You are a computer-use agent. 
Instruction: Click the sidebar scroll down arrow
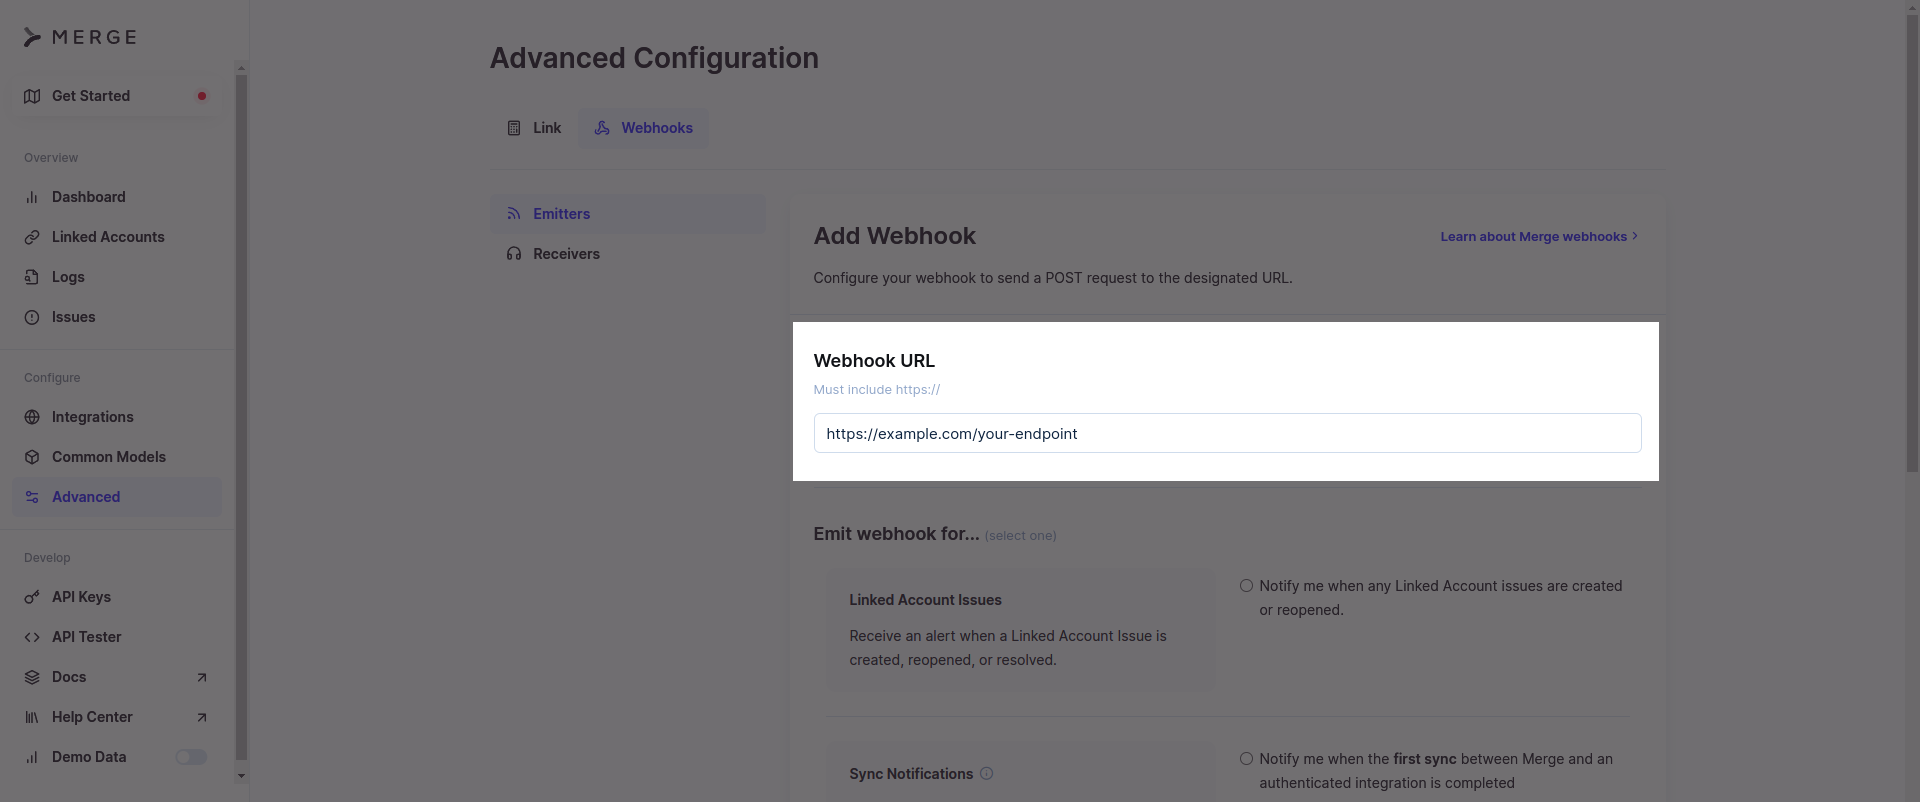[x=241, y=776]
